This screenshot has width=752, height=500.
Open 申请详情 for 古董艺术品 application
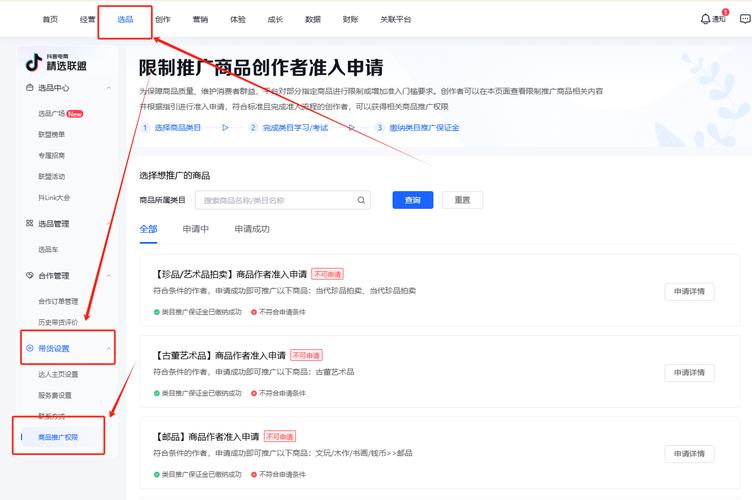click(x=689, y=372)
